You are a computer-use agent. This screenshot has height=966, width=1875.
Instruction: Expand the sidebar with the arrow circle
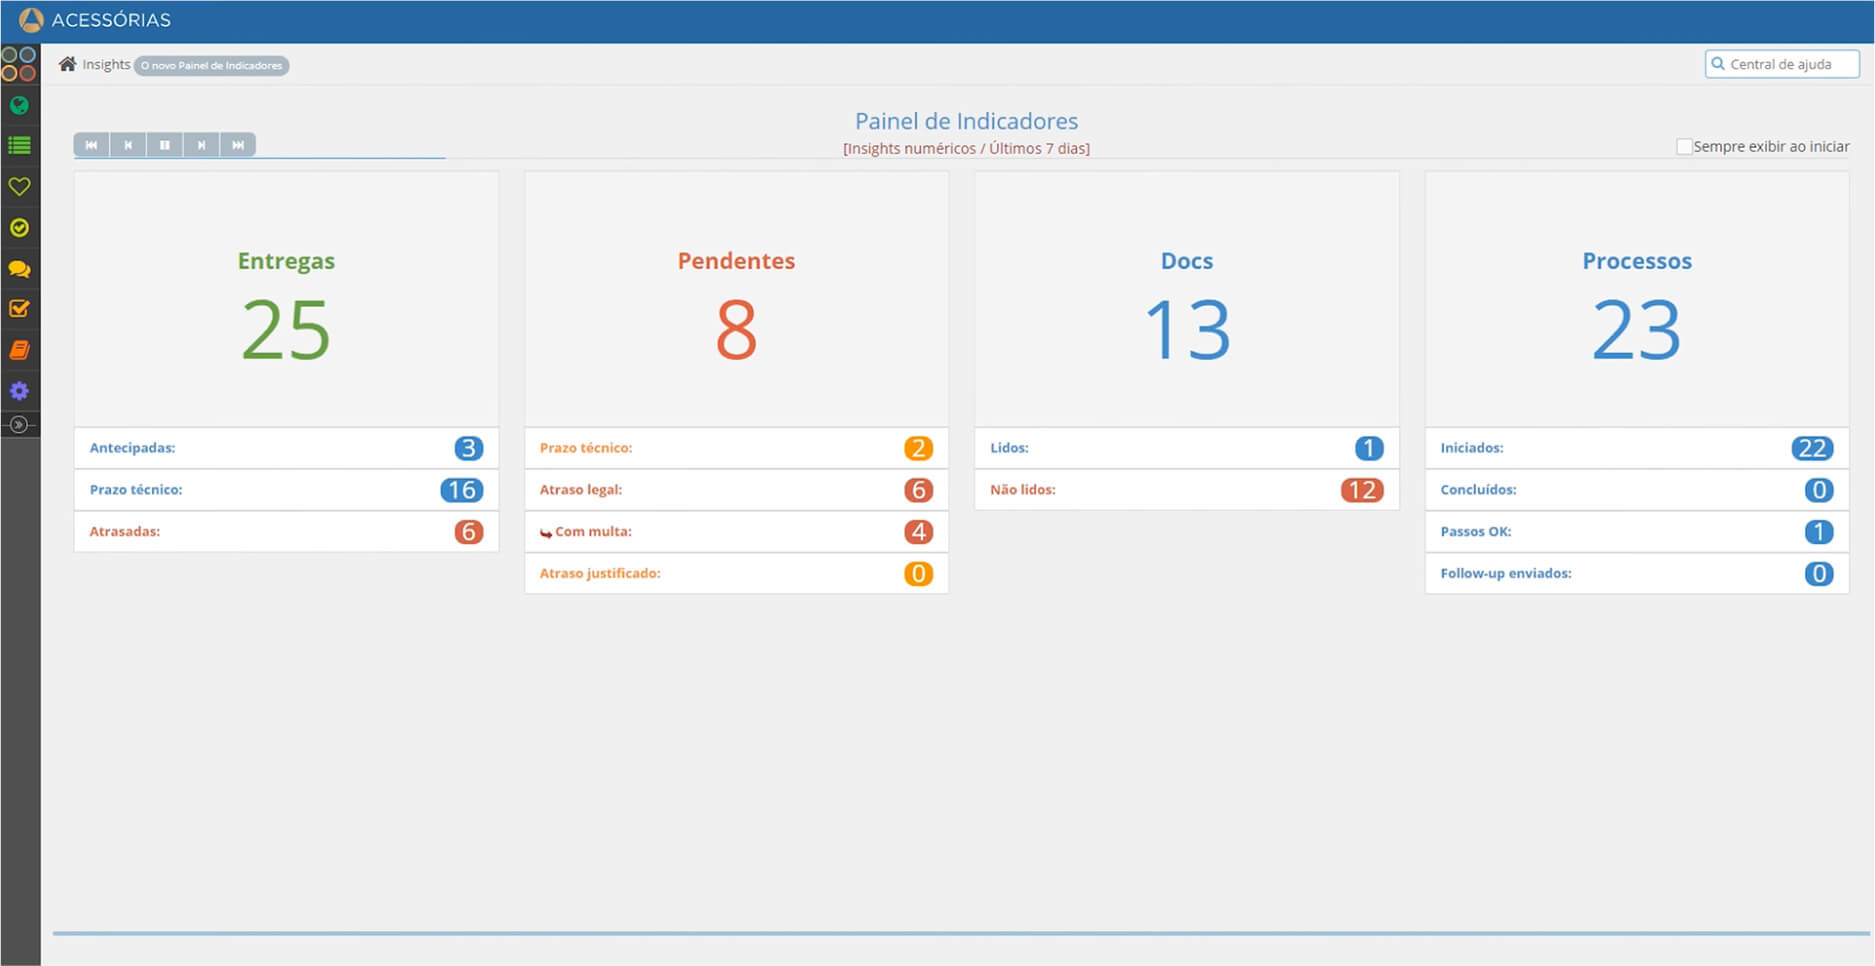pos(19,425)
